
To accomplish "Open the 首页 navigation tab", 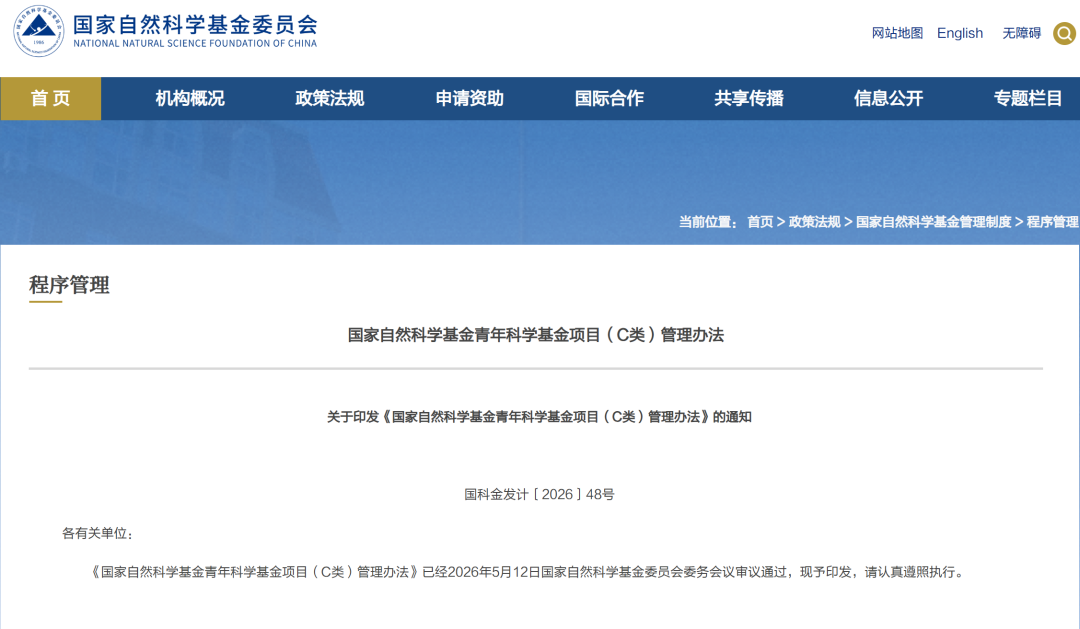I will coord(50,99).
